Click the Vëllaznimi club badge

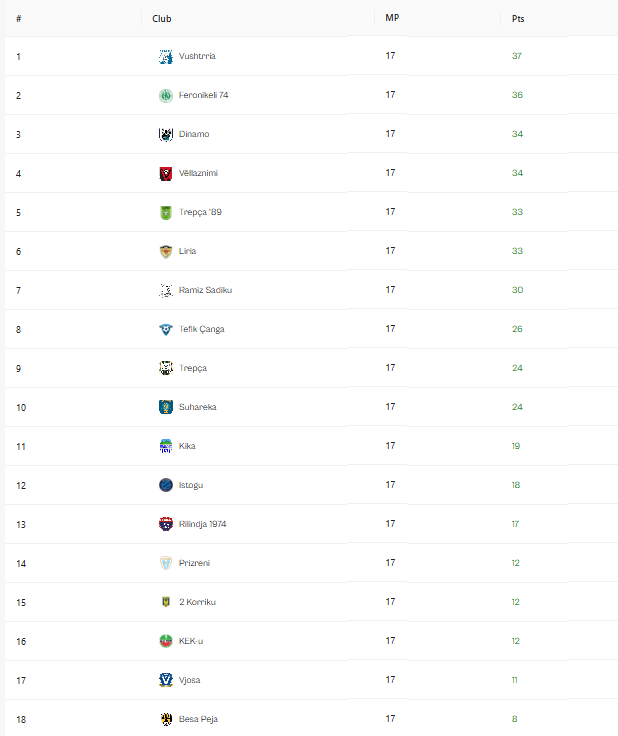(x=166, y=173)
